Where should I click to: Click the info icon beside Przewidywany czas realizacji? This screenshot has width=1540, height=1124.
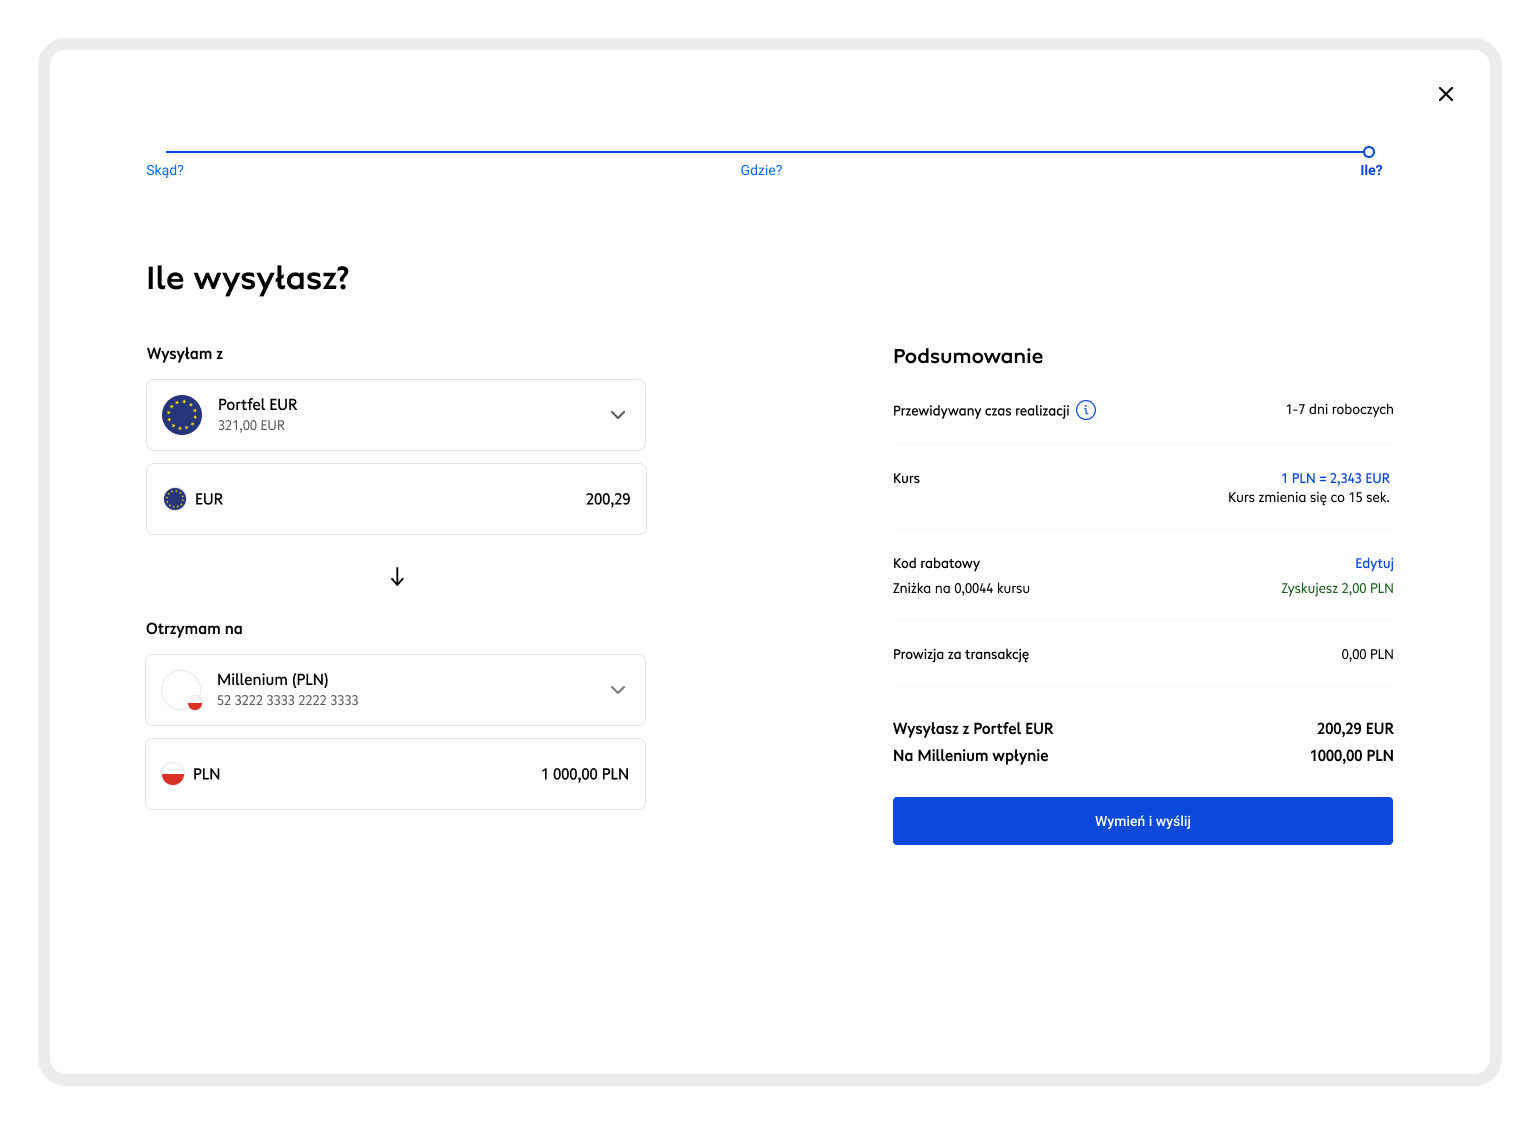pos(1085,410)
